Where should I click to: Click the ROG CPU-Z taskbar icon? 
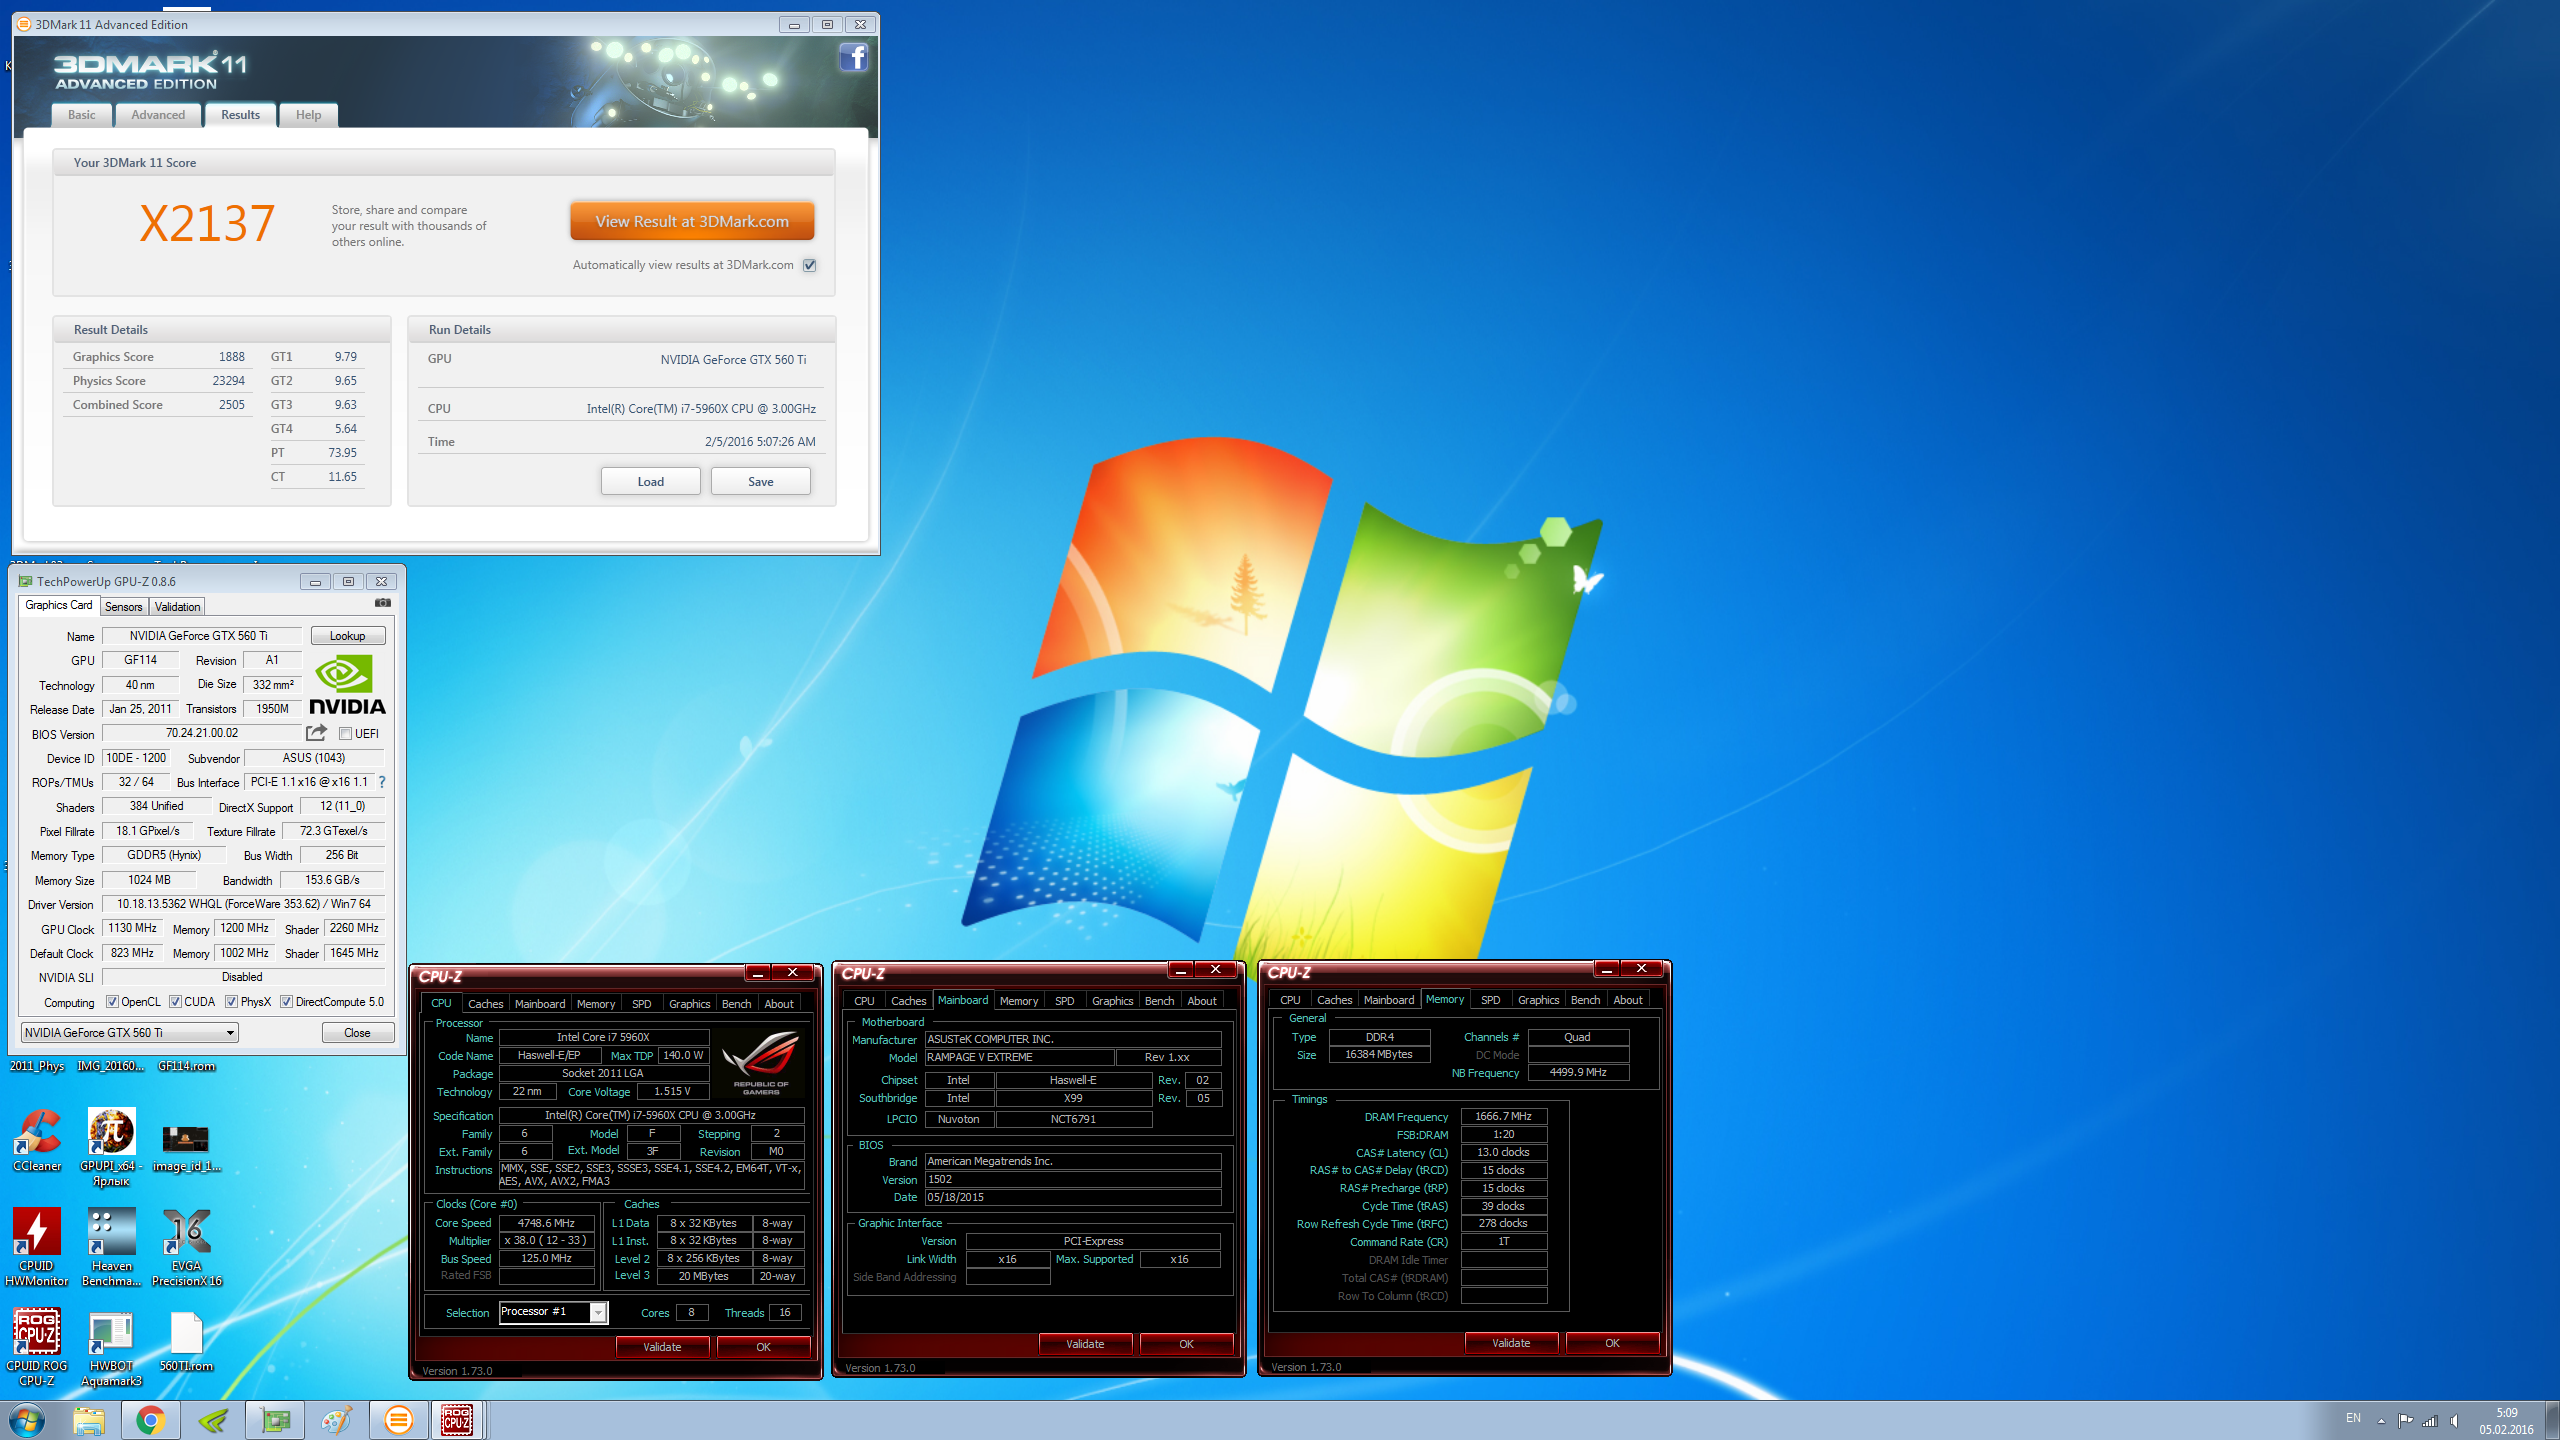click(x=457, y=1420)
